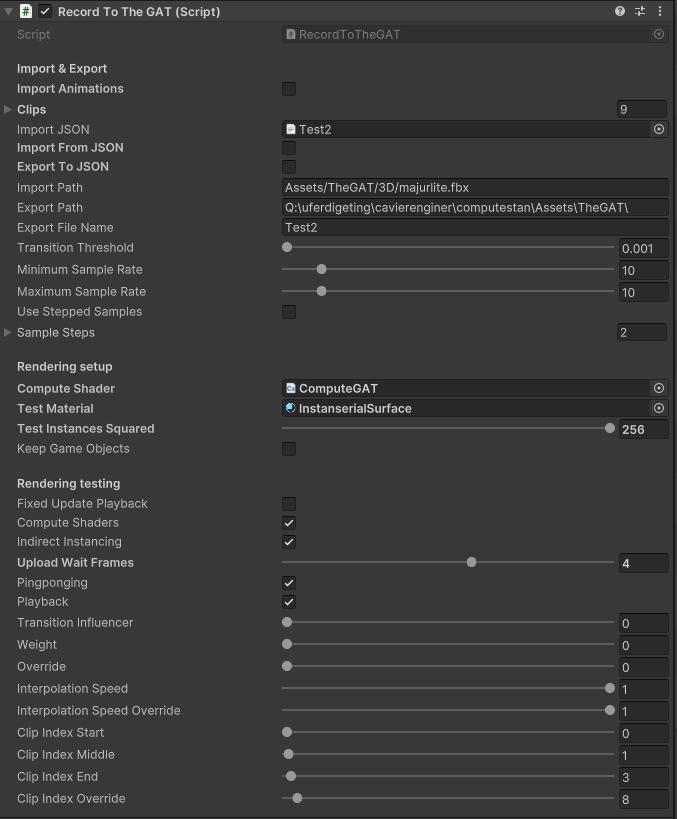Check the Import From JSON box
The height and width of the screenshot is (819, 677).
pyautogui.click(x=289, y=148)
